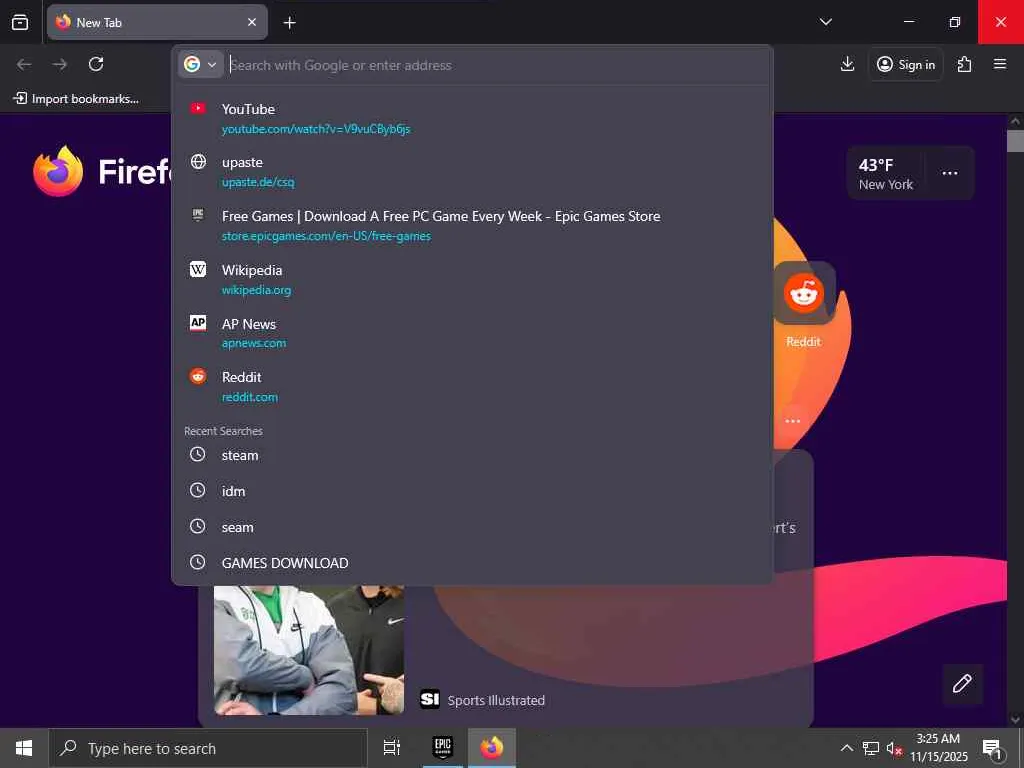The height and width of the screenshot is (768, 1024).
Task: Click store.epicgames.com free-games URL
Action: coord(326,236)
